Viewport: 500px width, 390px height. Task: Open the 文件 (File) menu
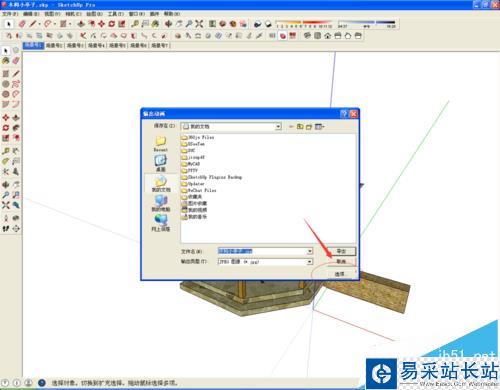(x=10, y=14)
